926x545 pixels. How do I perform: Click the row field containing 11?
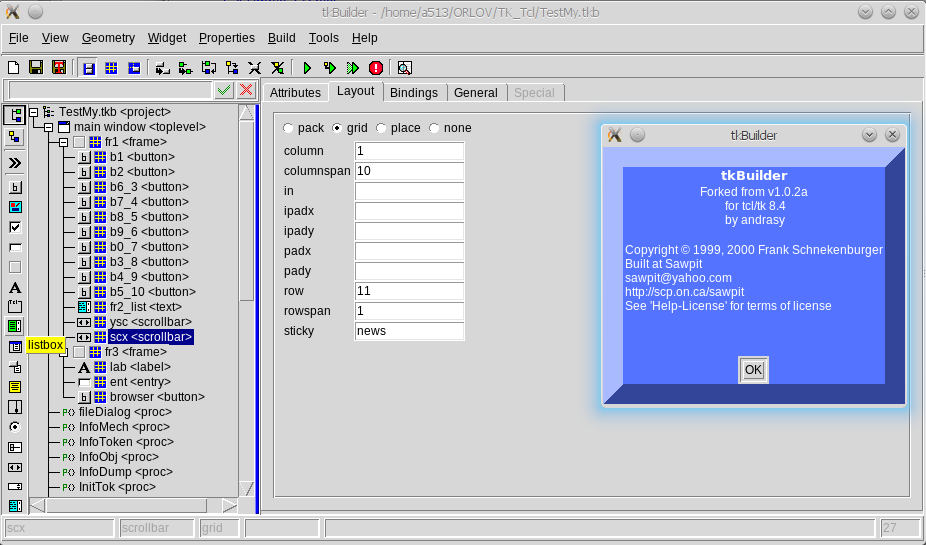[409, 291]
